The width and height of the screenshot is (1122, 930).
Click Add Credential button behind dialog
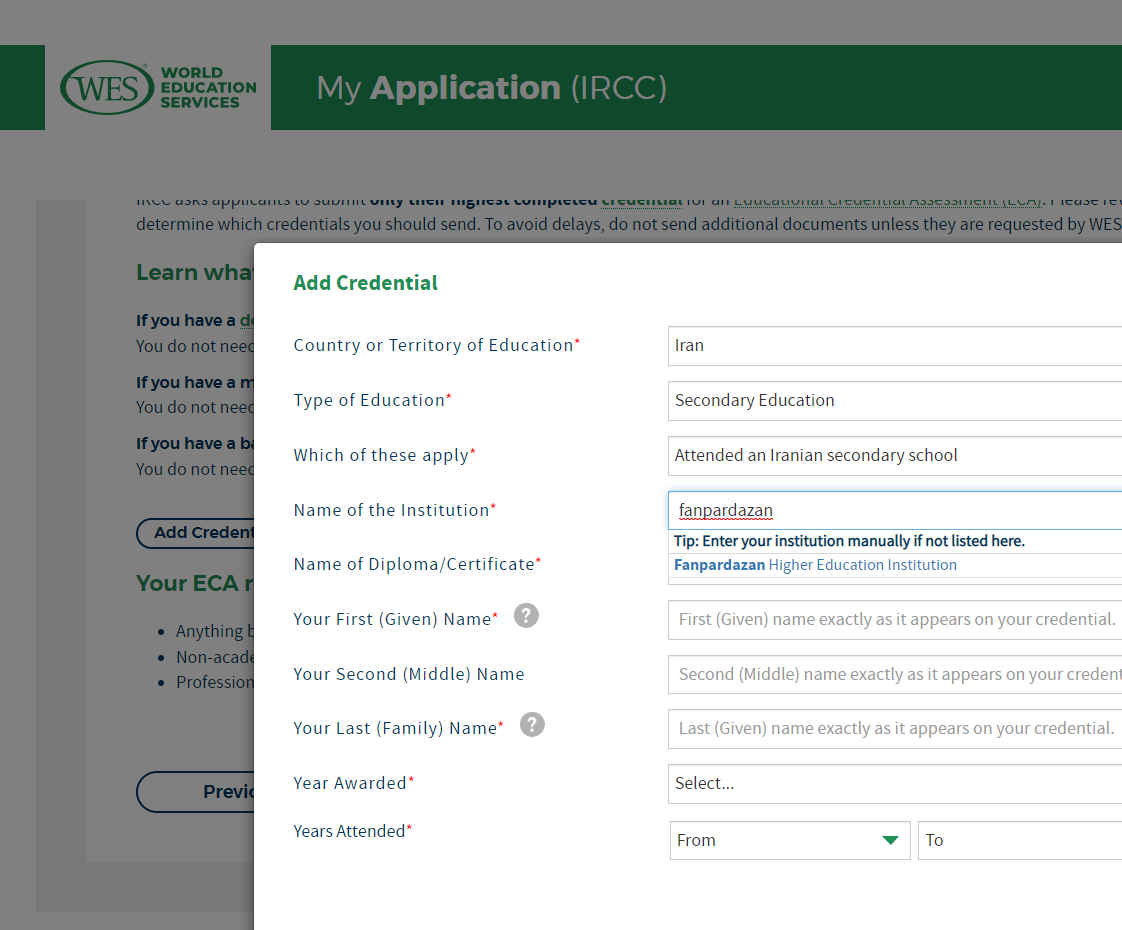pyautogui.click(x=195, y=533)
